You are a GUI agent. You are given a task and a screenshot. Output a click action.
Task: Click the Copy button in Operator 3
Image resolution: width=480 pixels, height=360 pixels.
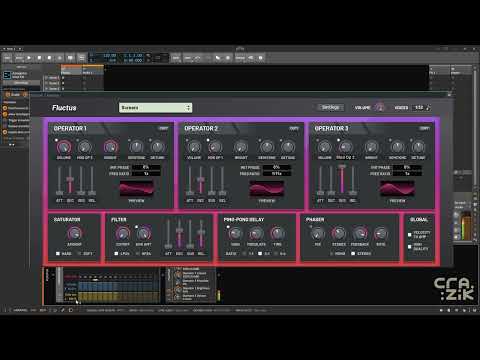pos(424,128)
